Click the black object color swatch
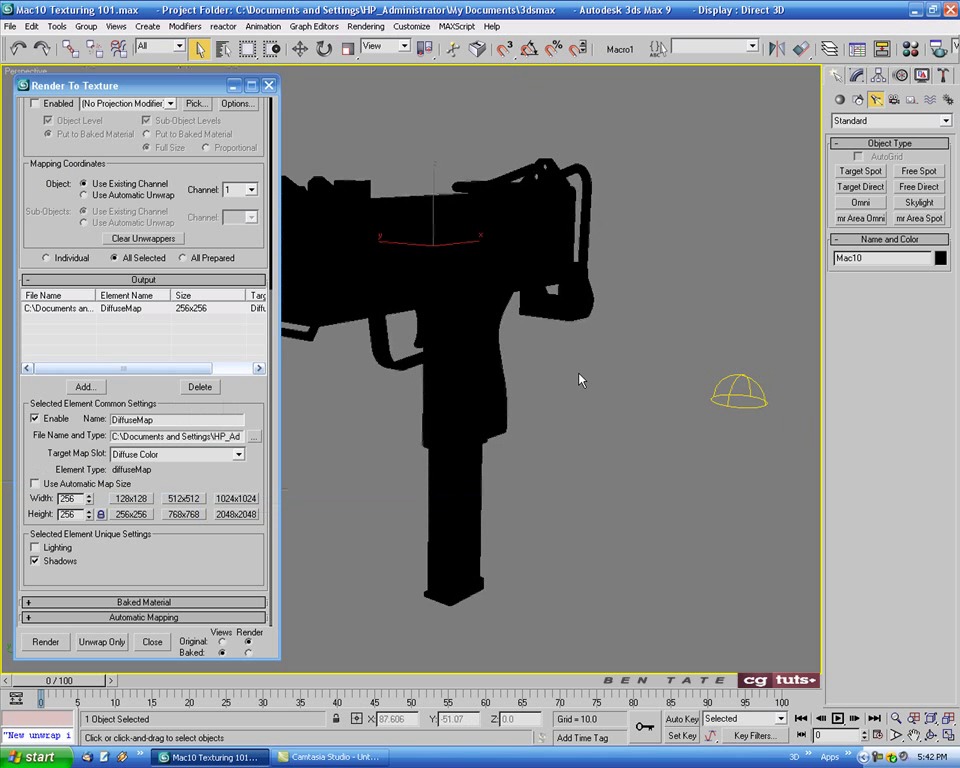Viewport: 960px width, 768px height. pyautogui.click(x=940, y=258)
